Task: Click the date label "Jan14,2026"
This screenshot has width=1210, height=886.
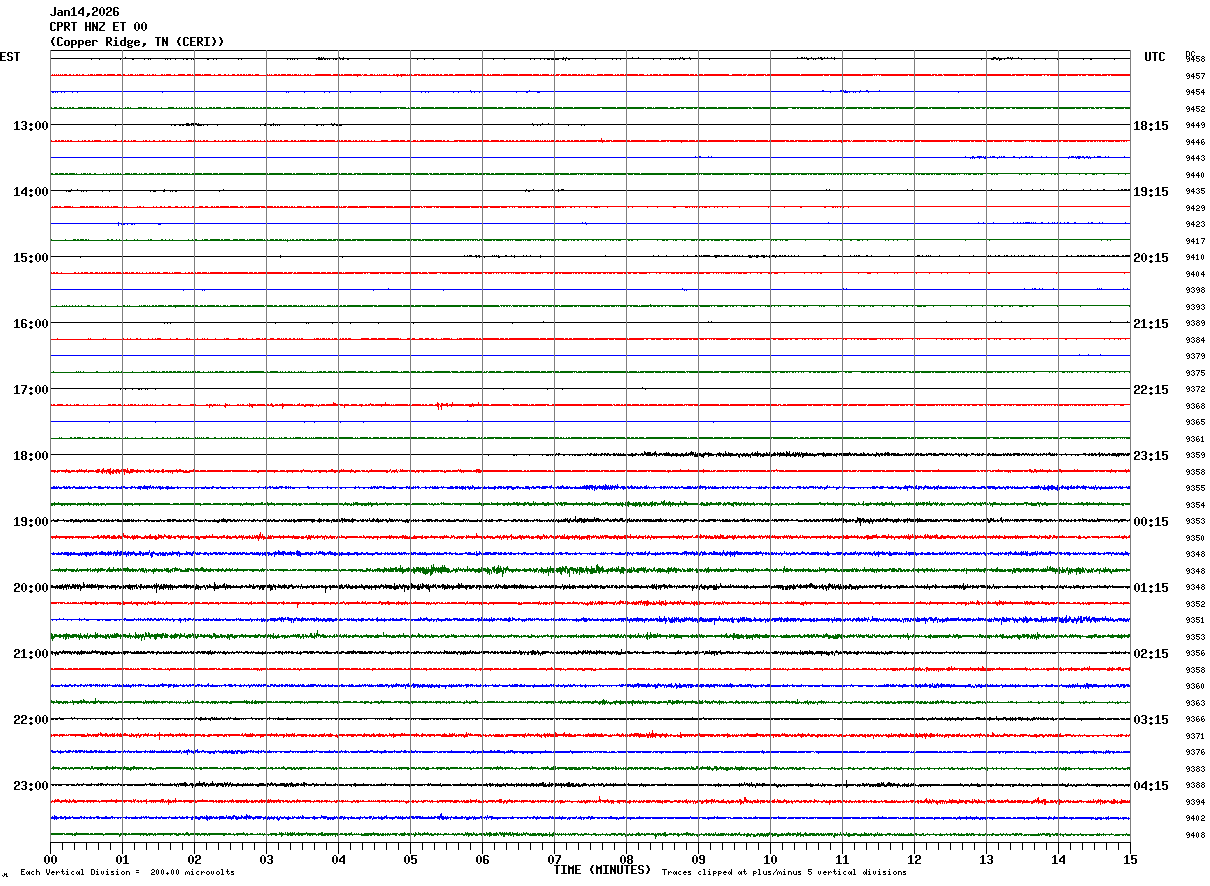Action: pyautogui.click(x=85, y=12)
